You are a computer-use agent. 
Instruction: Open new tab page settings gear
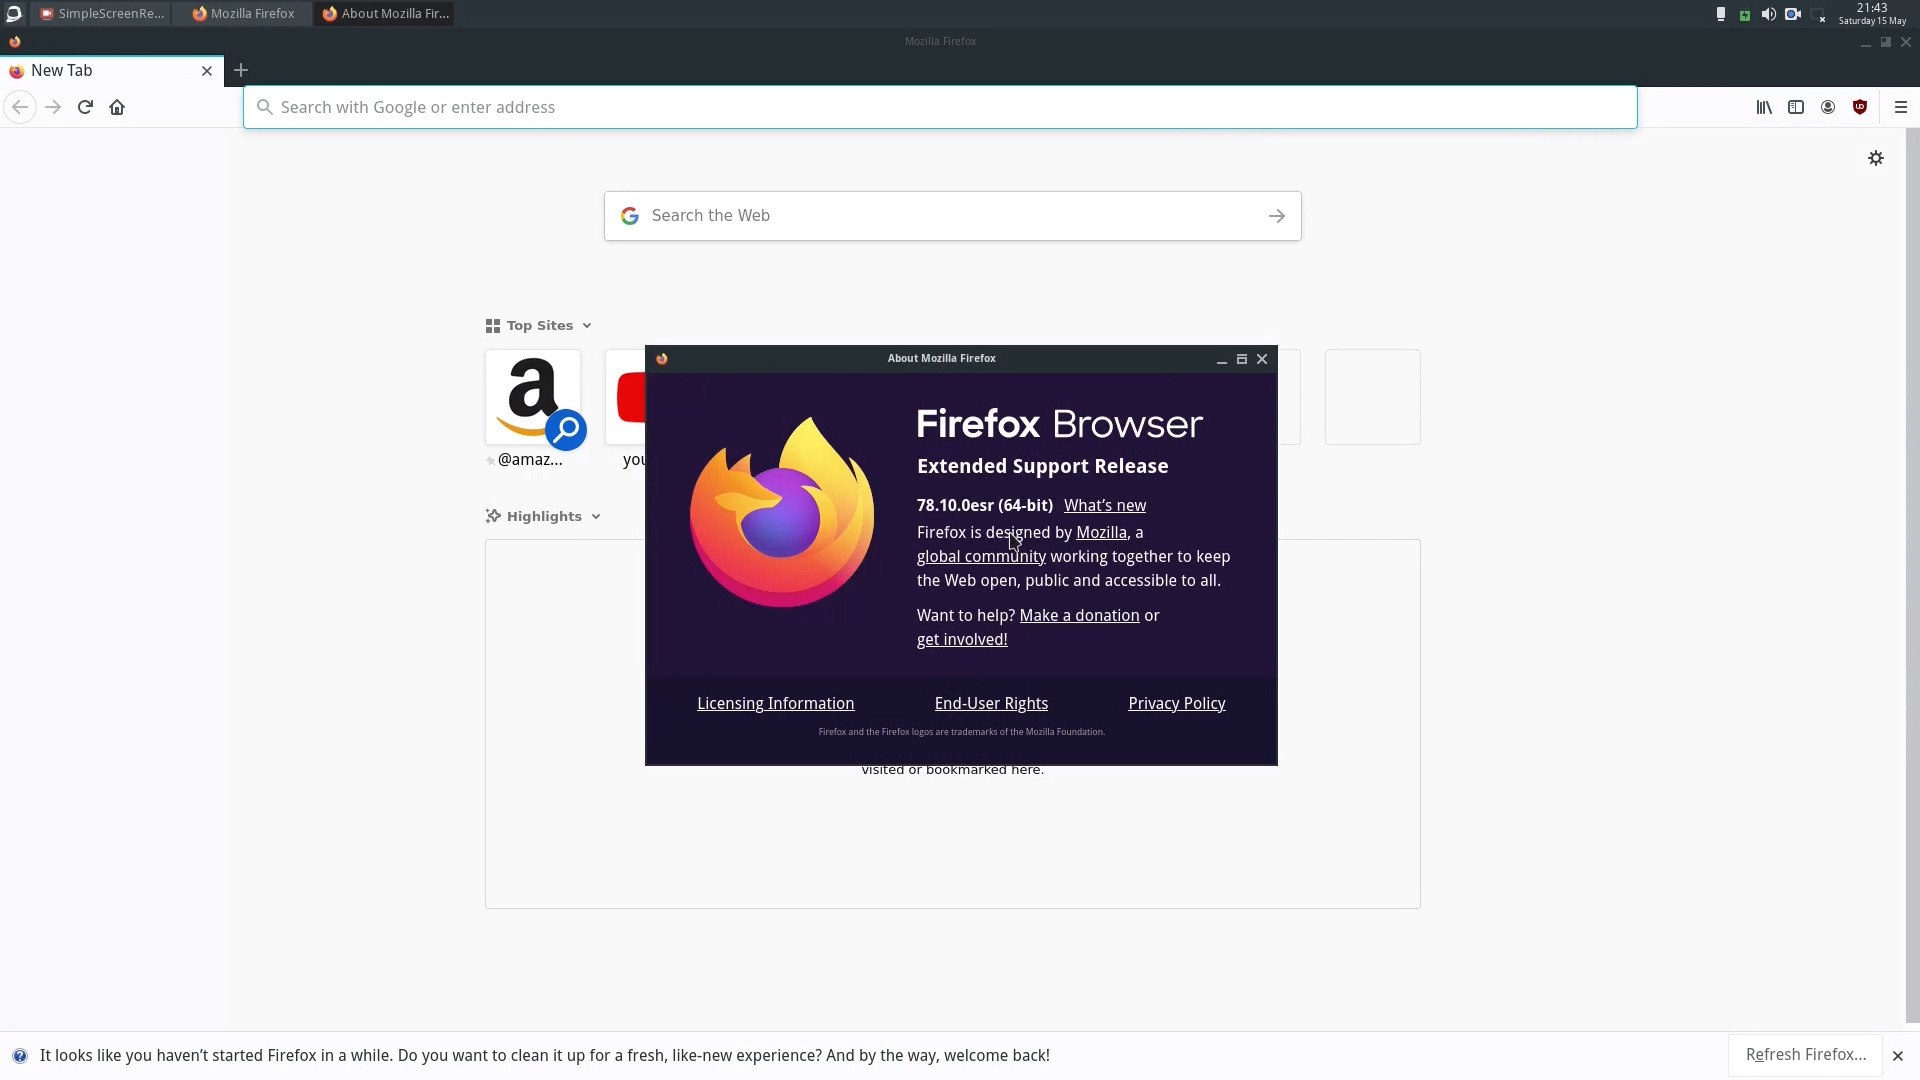click(x=1876, y=158)
